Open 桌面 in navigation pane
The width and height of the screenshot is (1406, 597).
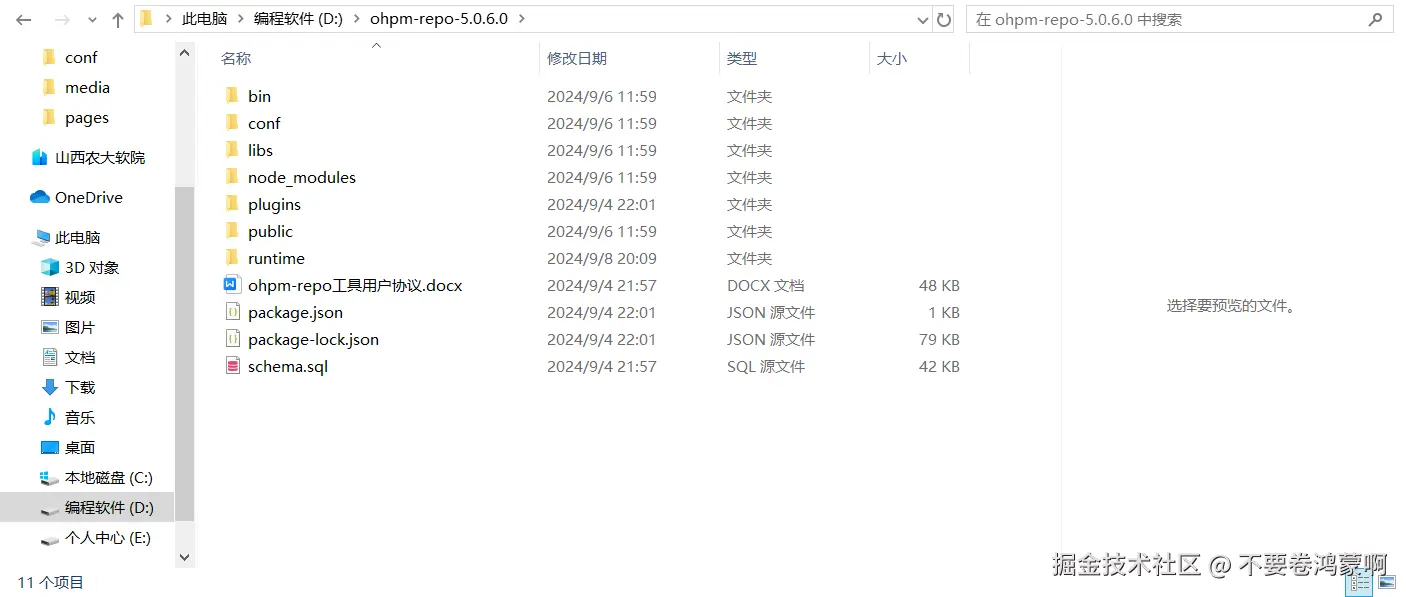tap(80, 447)
